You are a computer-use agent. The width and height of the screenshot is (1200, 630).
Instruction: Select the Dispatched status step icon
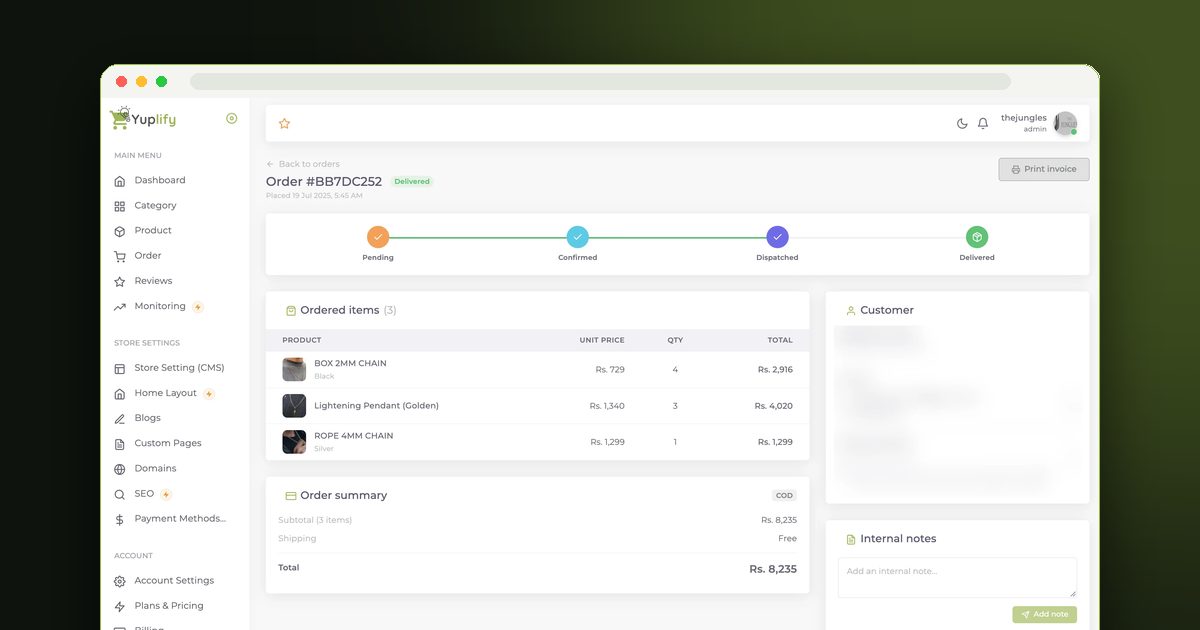(778, 237)
